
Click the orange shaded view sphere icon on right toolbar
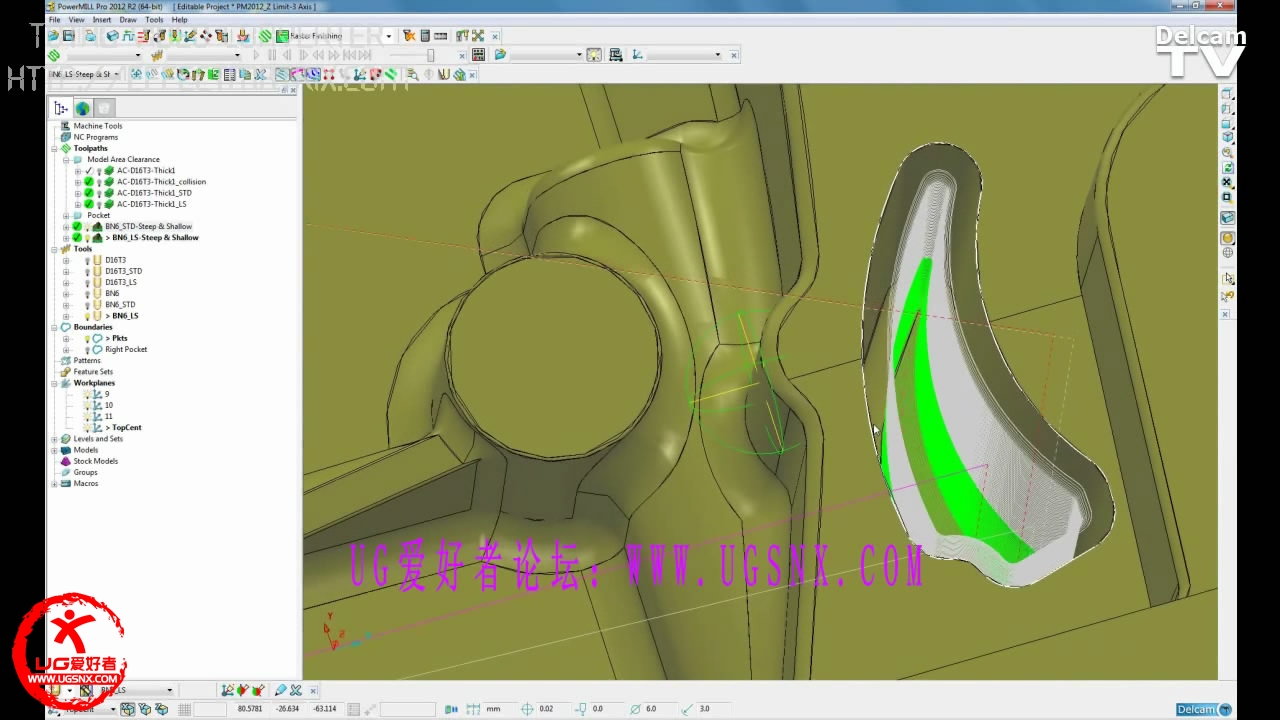(1227, 237)
